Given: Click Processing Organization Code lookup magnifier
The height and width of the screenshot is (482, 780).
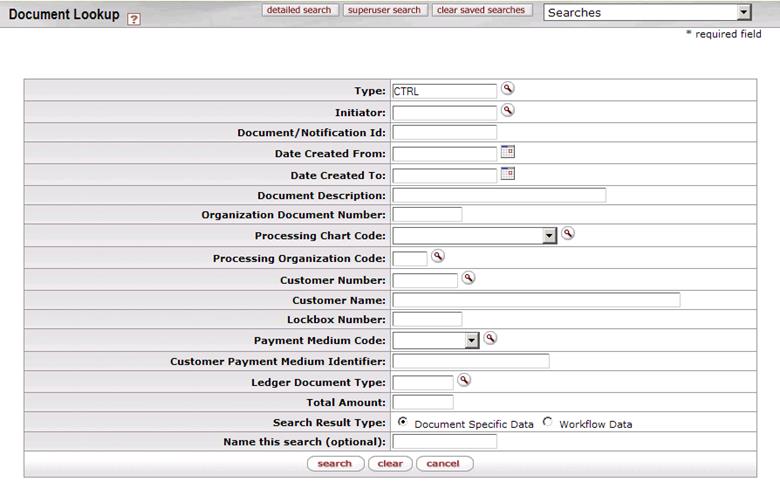Looking at the screenshot, I should pyautogui.click(x=438, y=256).
